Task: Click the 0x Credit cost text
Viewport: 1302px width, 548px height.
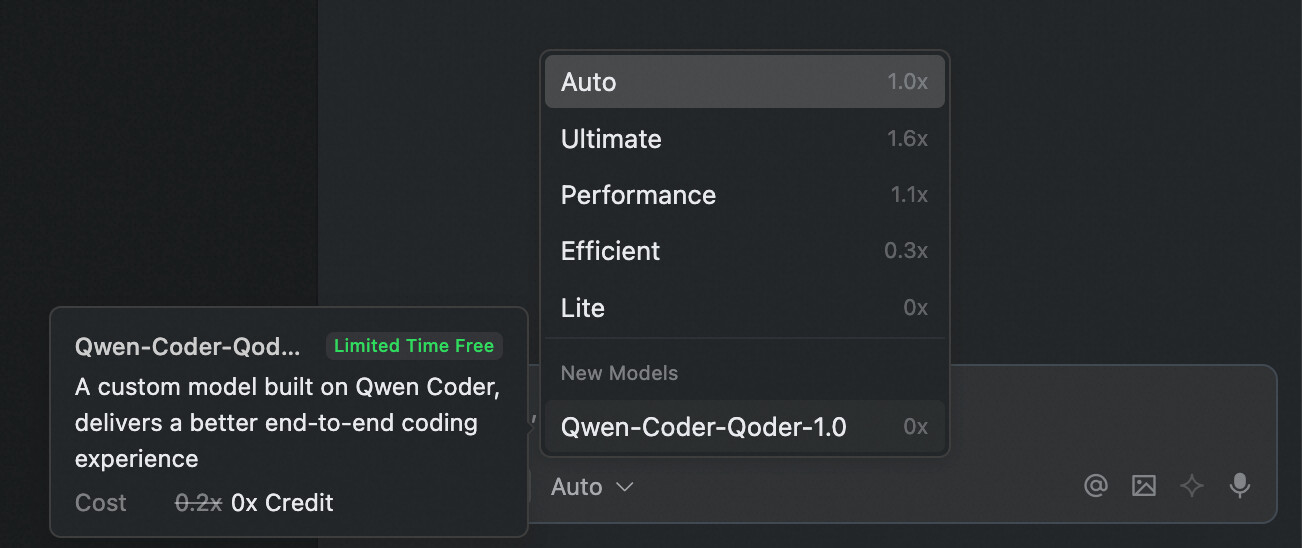Action: pos(282,502)
